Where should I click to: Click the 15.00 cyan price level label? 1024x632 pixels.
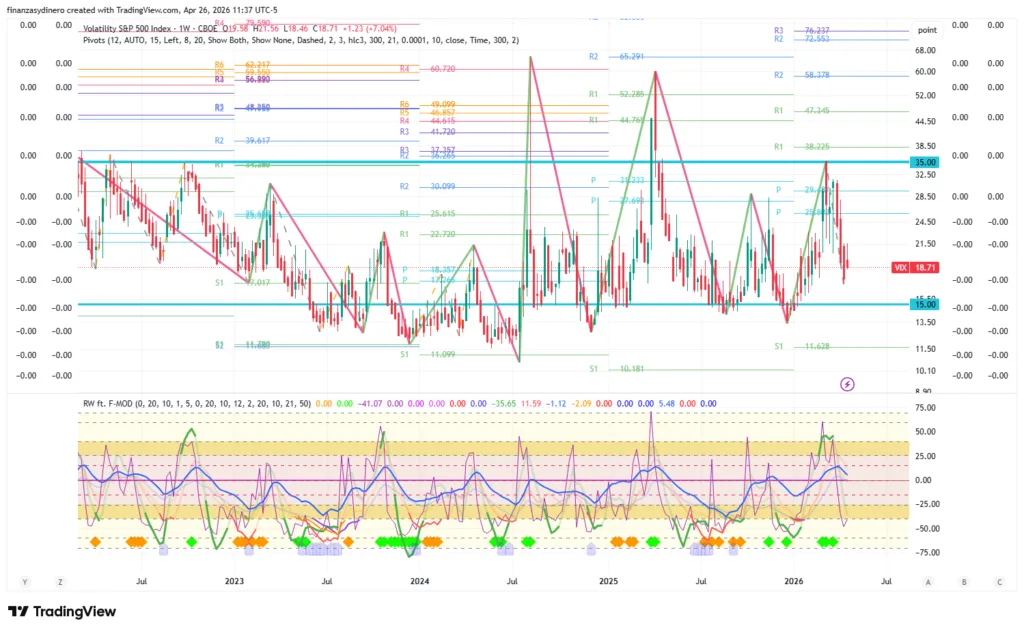pos(925,304)
